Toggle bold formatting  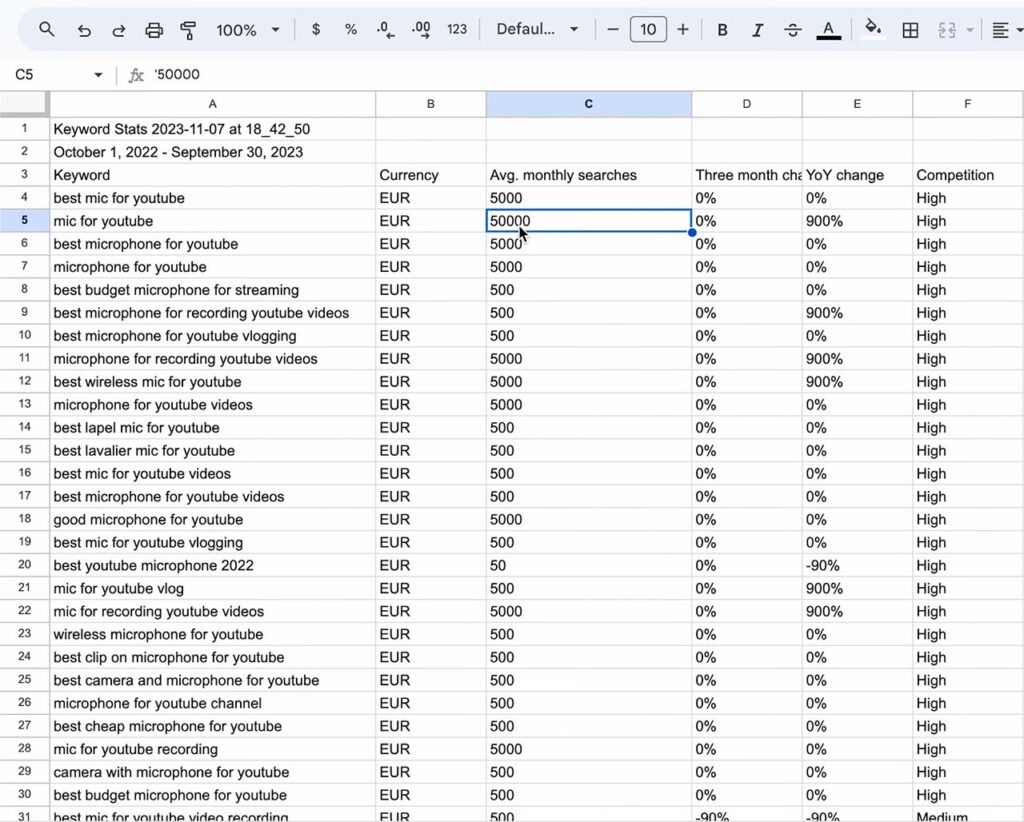point(722,30)
